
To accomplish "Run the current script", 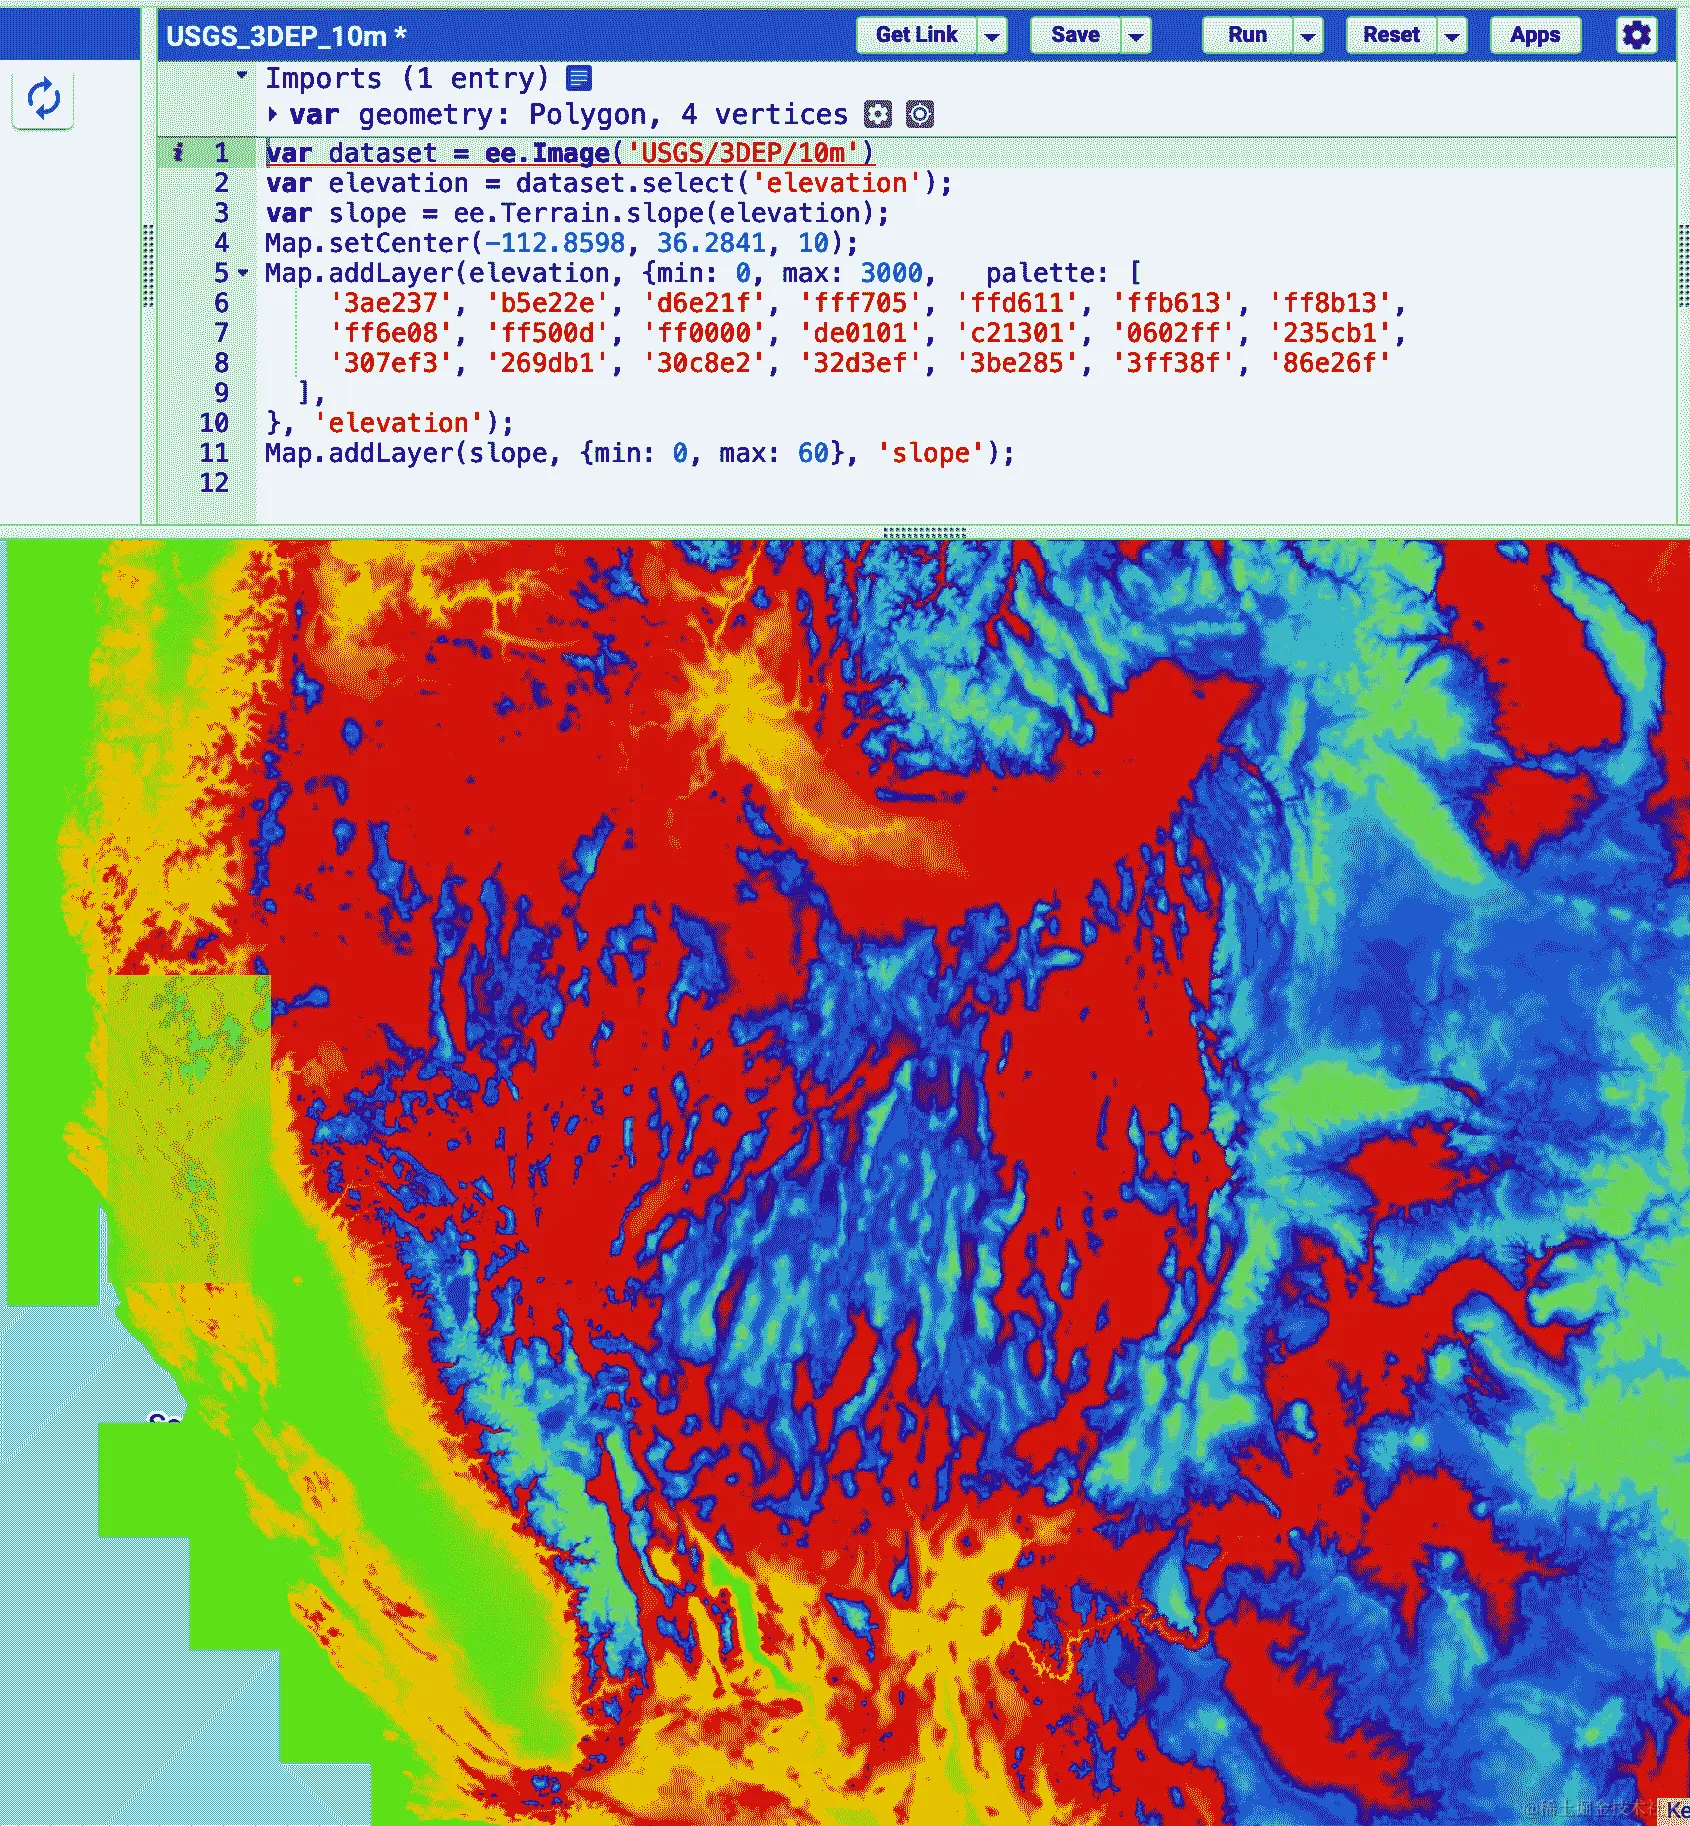I will click(1247, 35).
